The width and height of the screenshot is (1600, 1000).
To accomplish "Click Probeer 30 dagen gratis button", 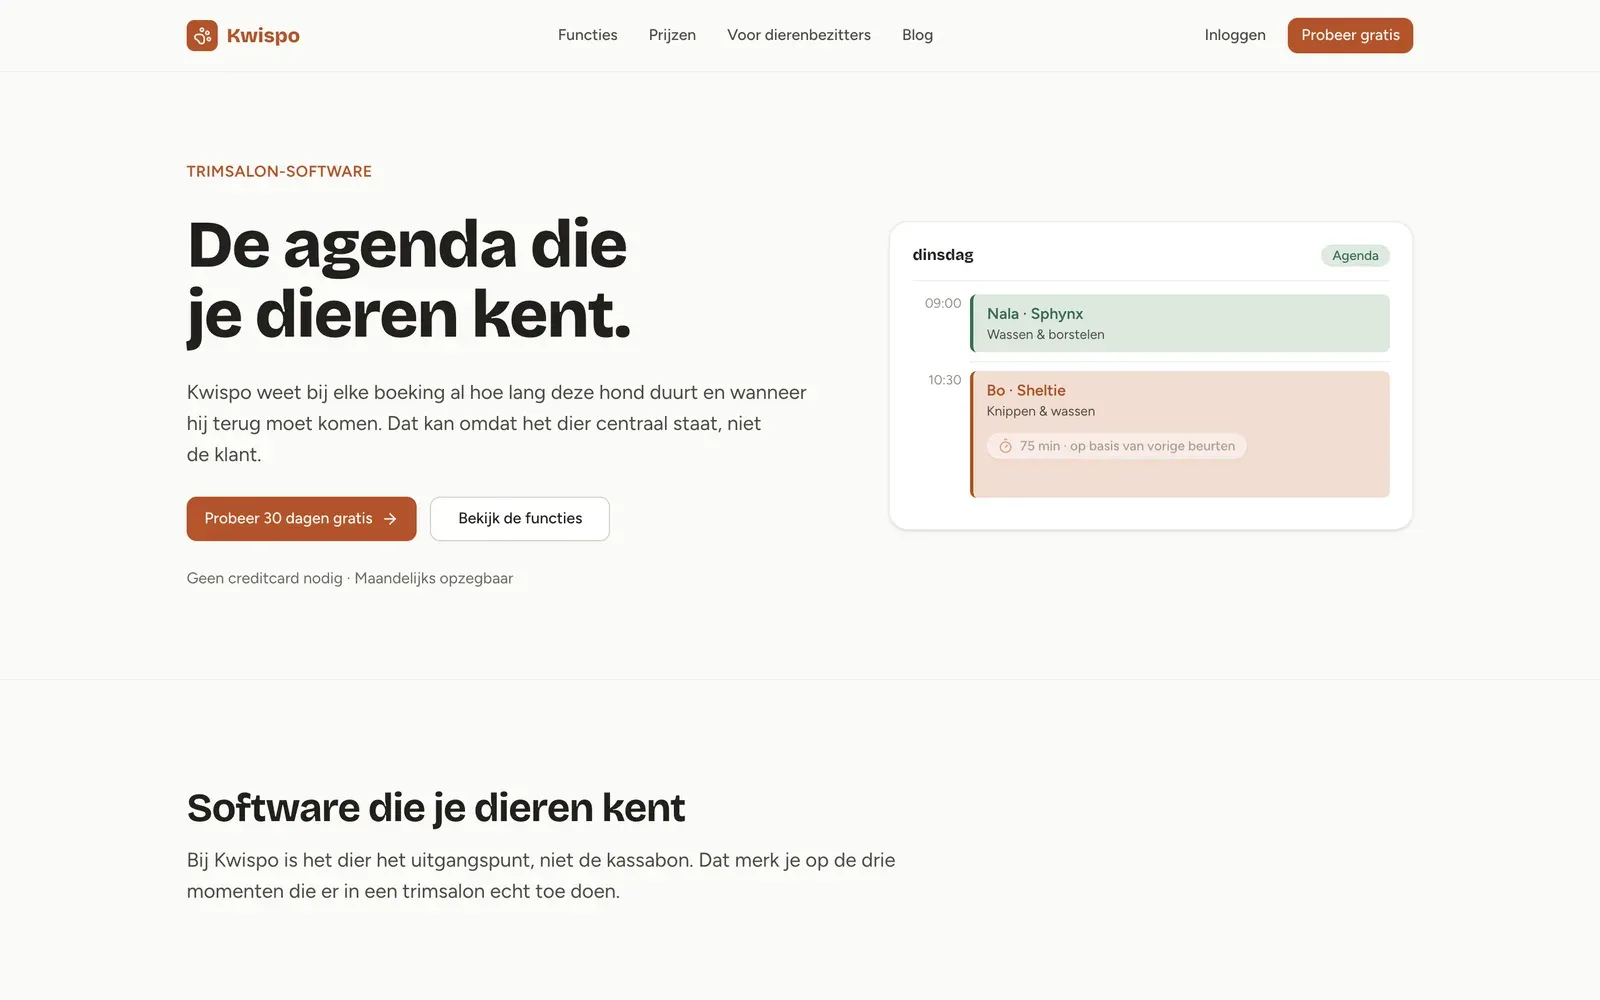I will point(301,519).
